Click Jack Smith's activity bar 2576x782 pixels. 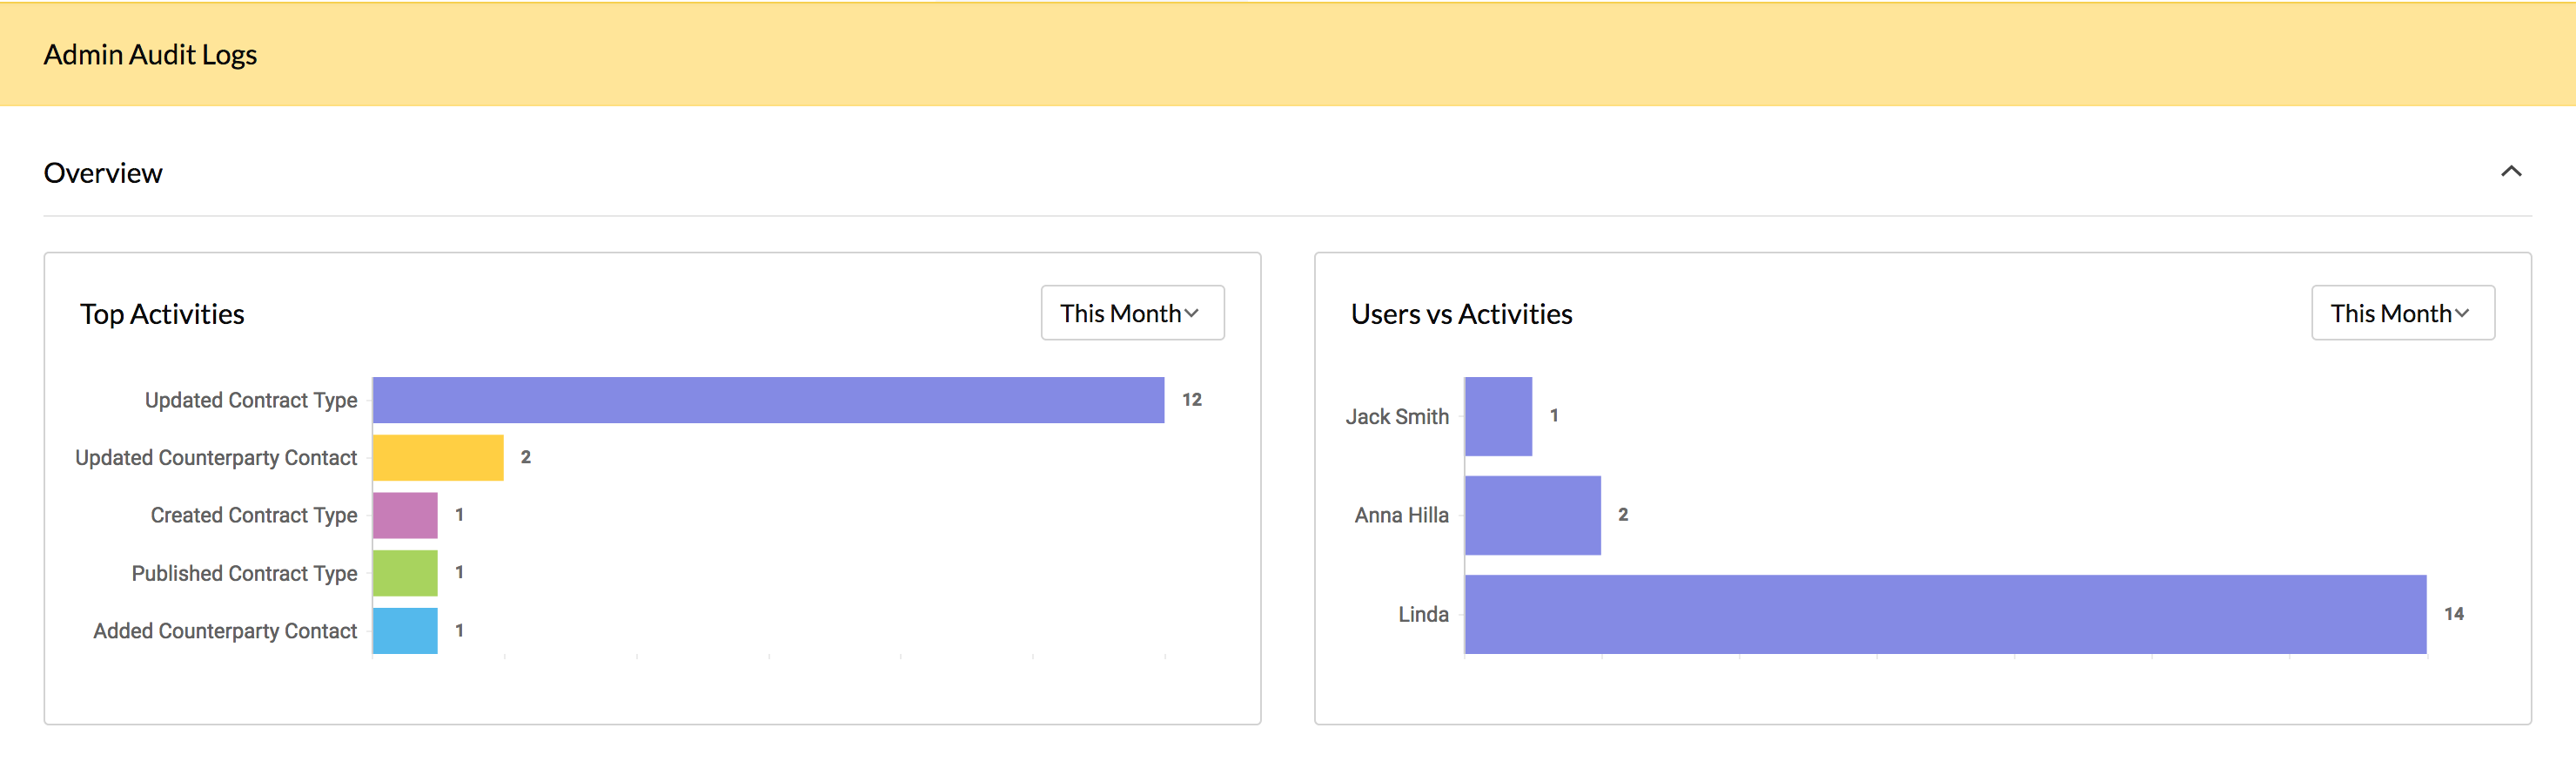(1497, 416)
